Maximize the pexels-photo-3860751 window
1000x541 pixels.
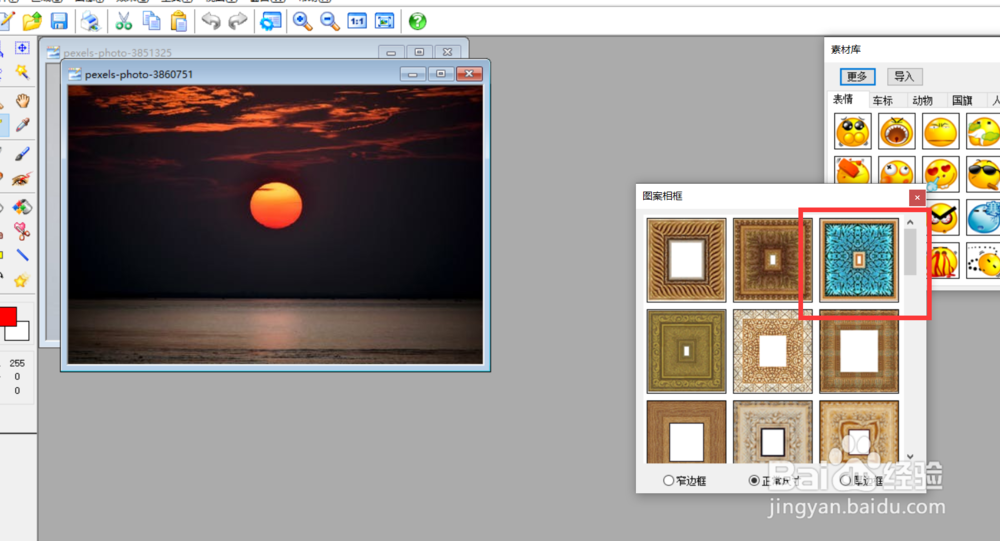[x=441, y=74]
